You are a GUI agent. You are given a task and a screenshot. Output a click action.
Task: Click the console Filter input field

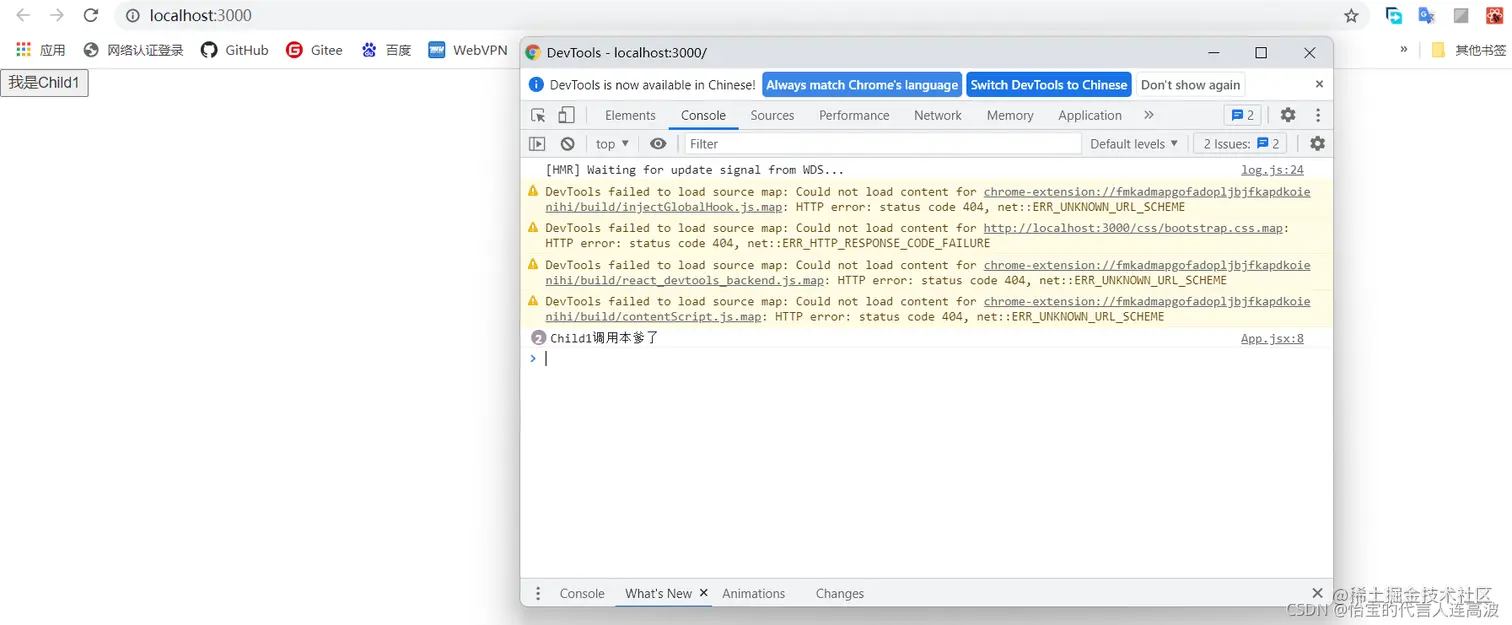883,144
